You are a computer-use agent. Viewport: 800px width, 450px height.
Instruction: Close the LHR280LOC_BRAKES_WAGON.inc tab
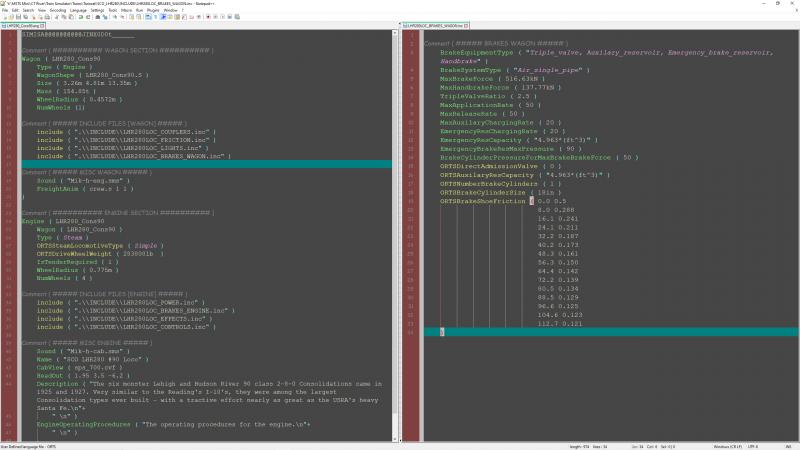tap(466, 26)
